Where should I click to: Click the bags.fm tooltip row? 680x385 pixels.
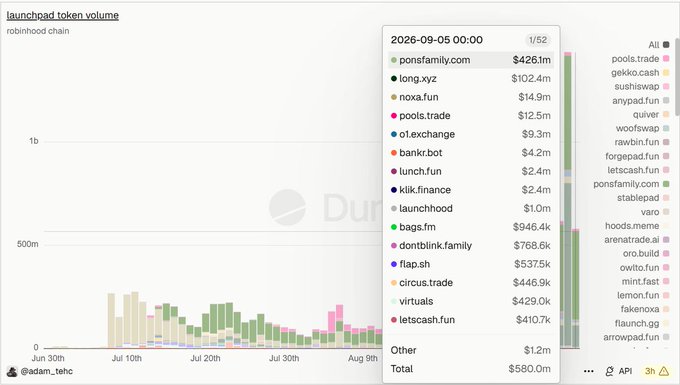coord(471,227)
